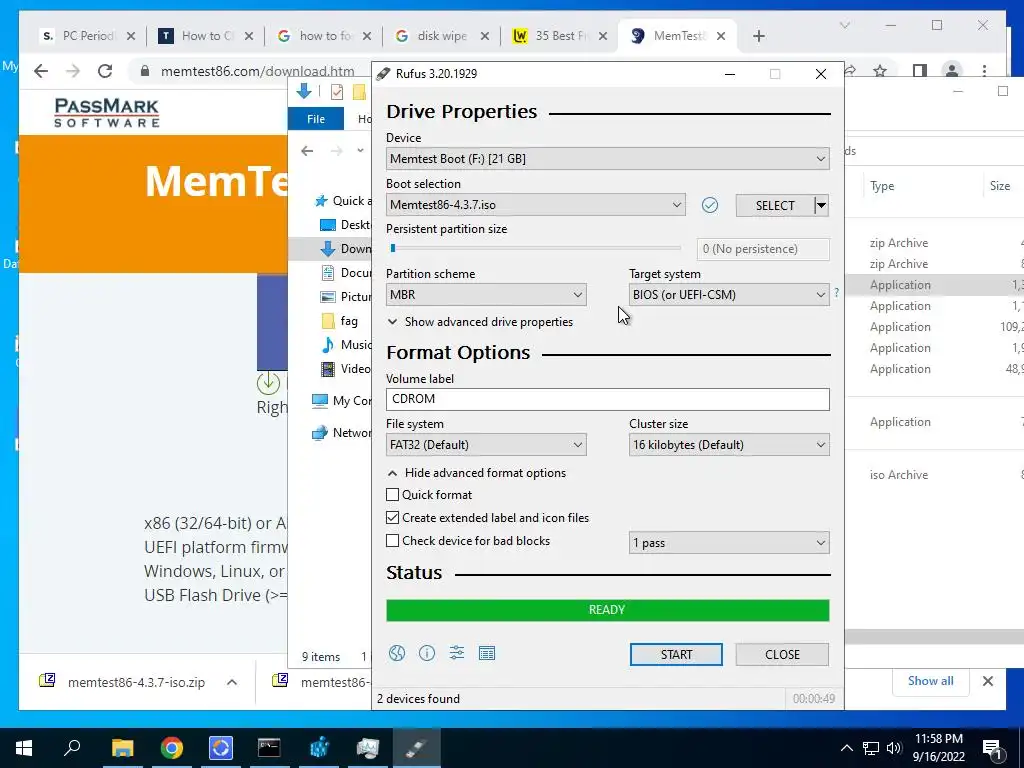Open options arrow for memtest86-4.3.7-iso.zip download

click(x=232, y=682)
